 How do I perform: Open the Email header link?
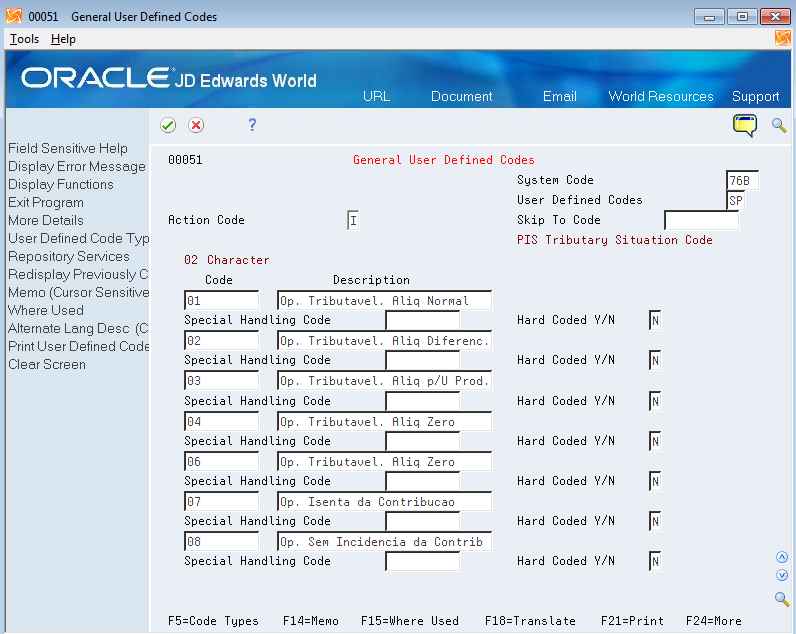pyautogui.click(x=559, y=96)
